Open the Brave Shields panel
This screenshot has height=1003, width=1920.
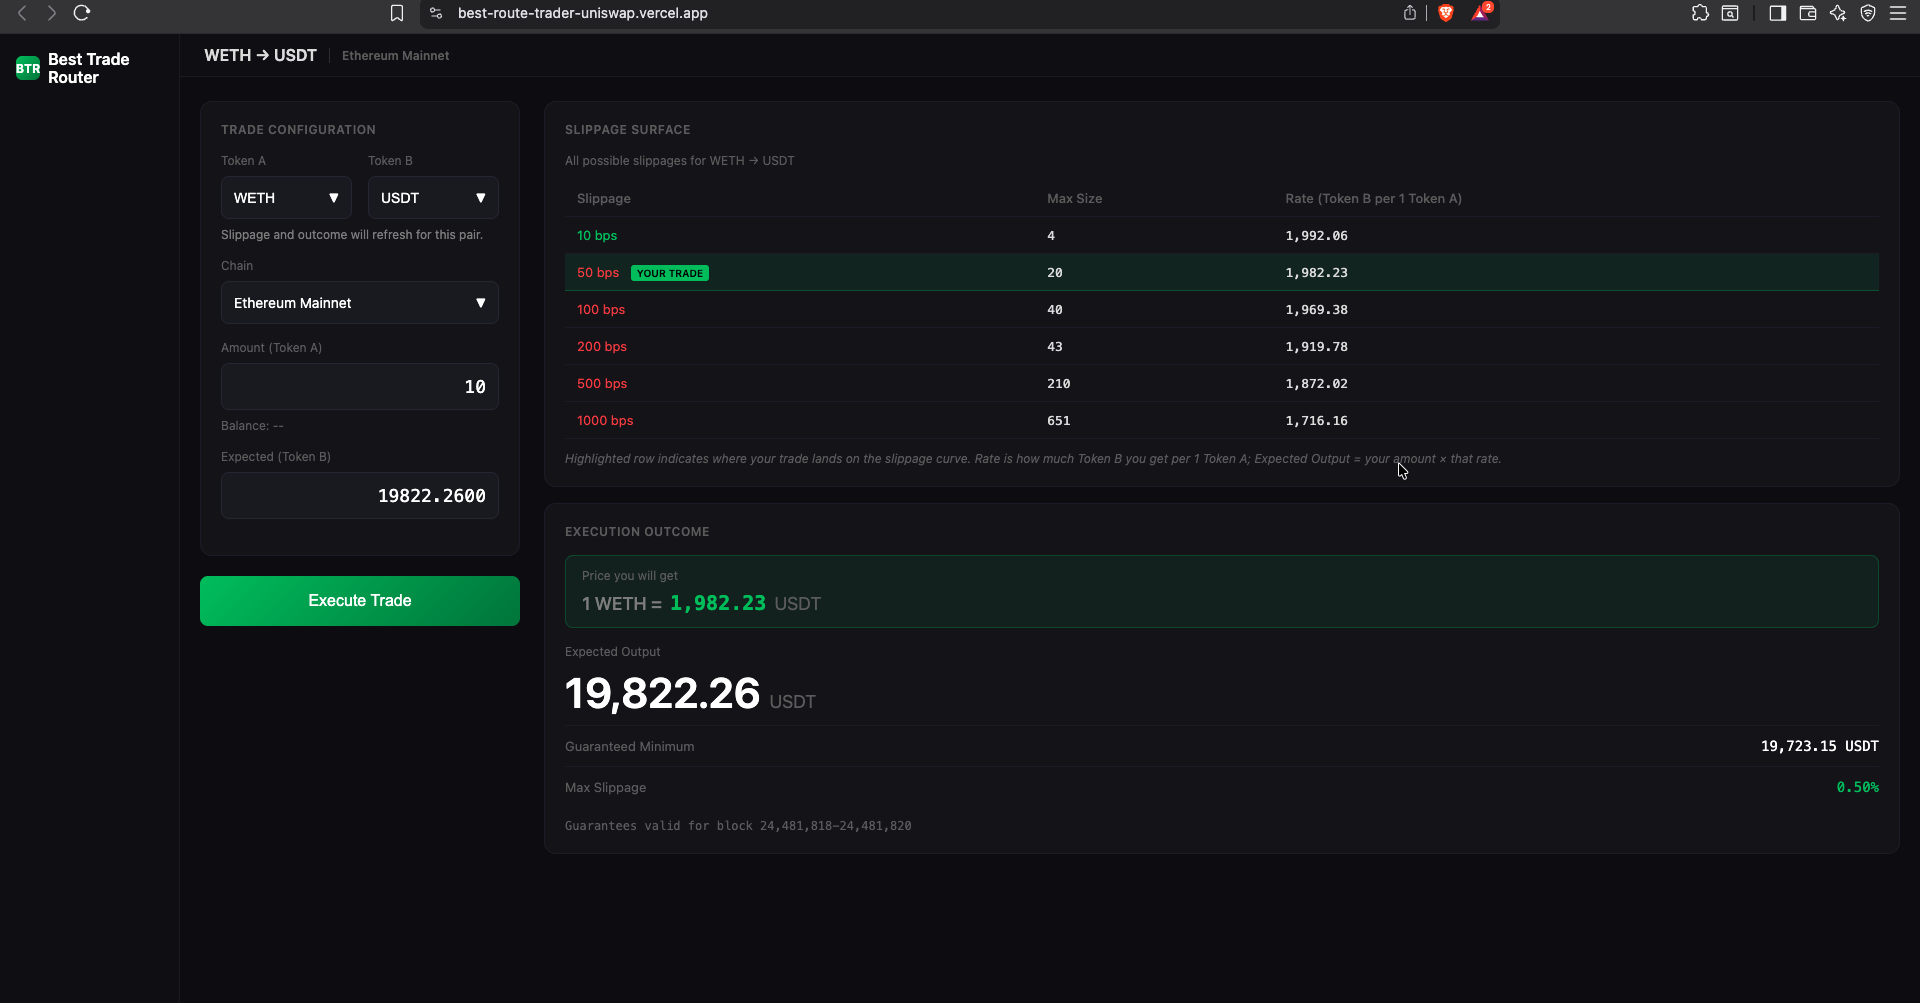1447,13
